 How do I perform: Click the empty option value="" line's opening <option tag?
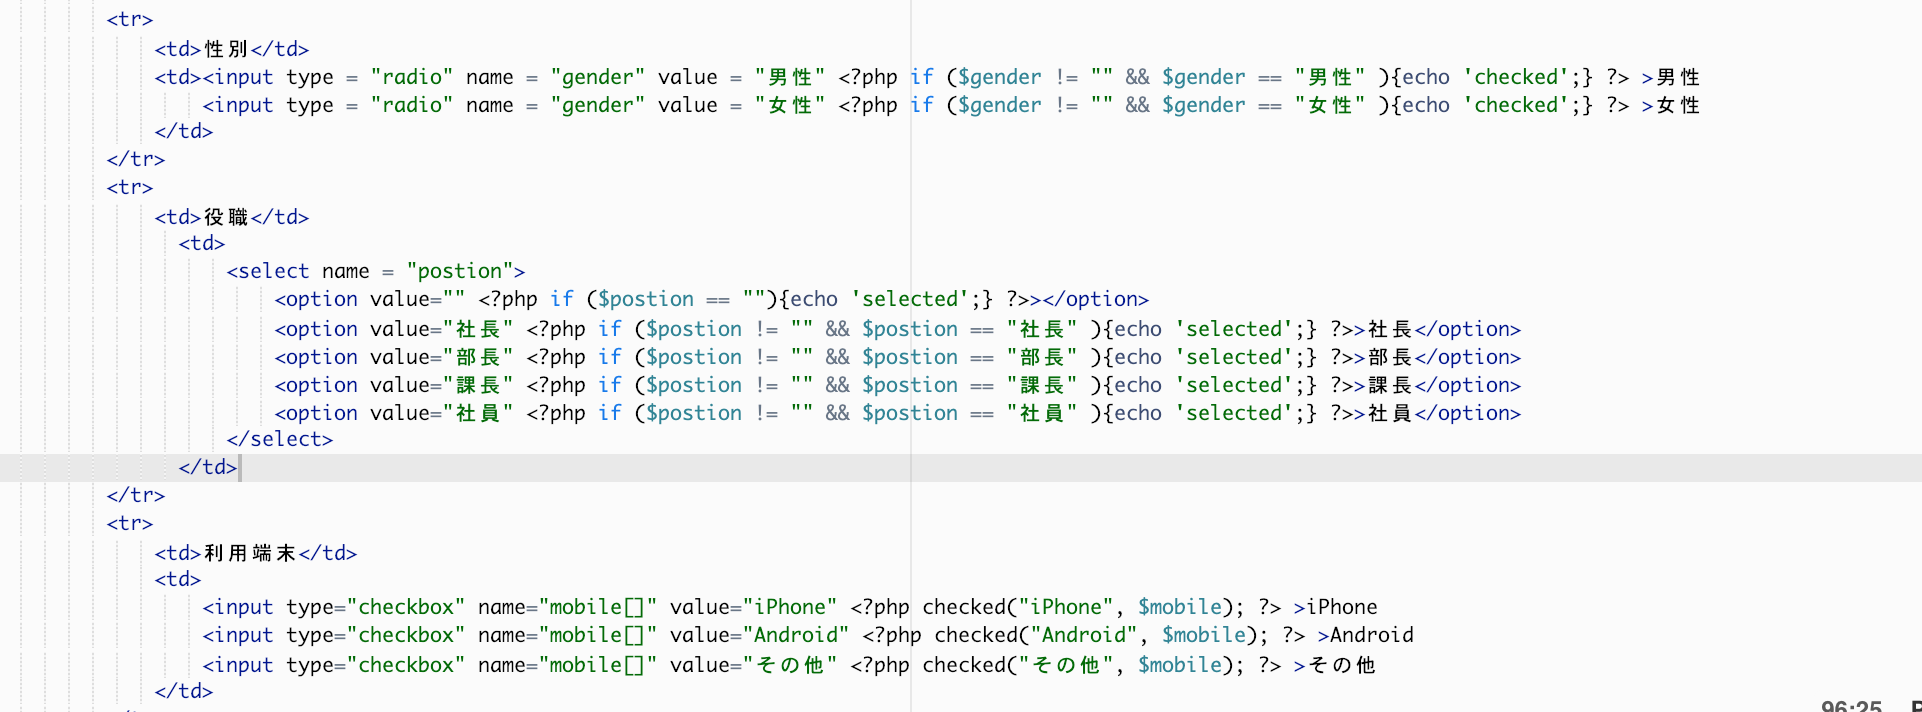coord(316,299)
